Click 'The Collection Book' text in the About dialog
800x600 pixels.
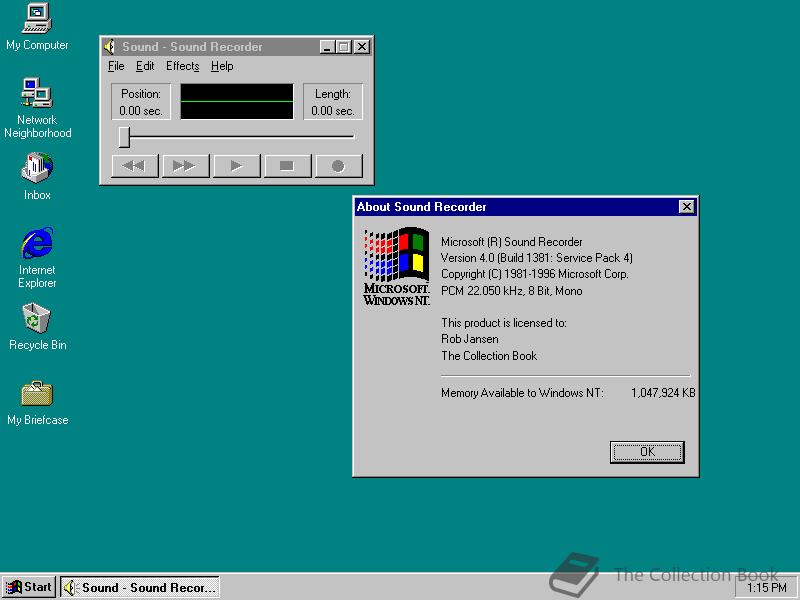click(x=489, y=356)
